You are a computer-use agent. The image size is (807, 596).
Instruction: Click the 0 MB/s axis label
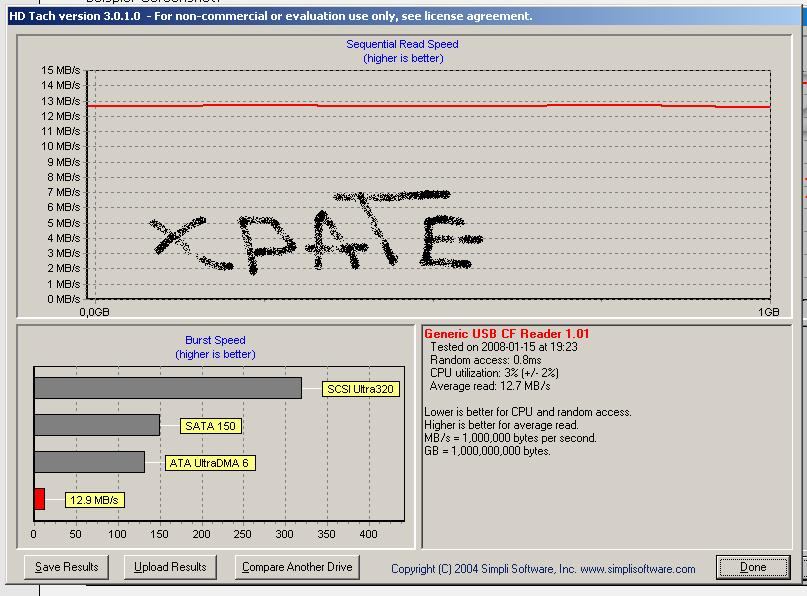pos(64,299)
